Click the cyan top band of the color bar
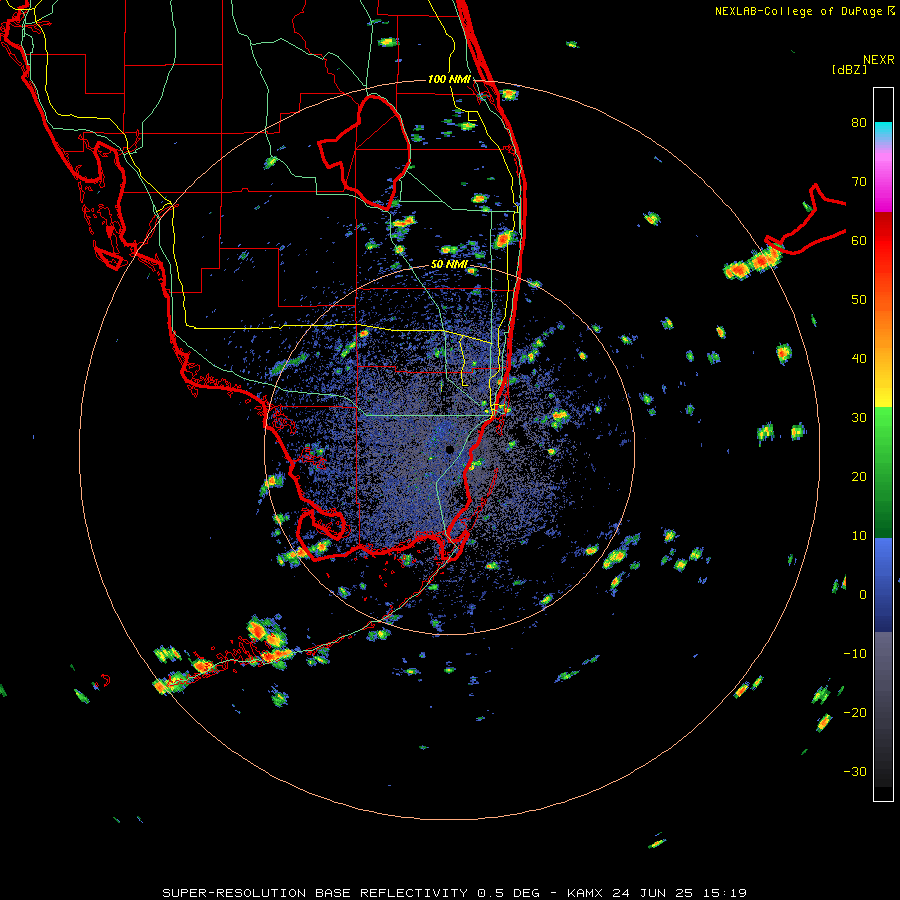Viewport: 900px width, 900px height. coord(883,131)
